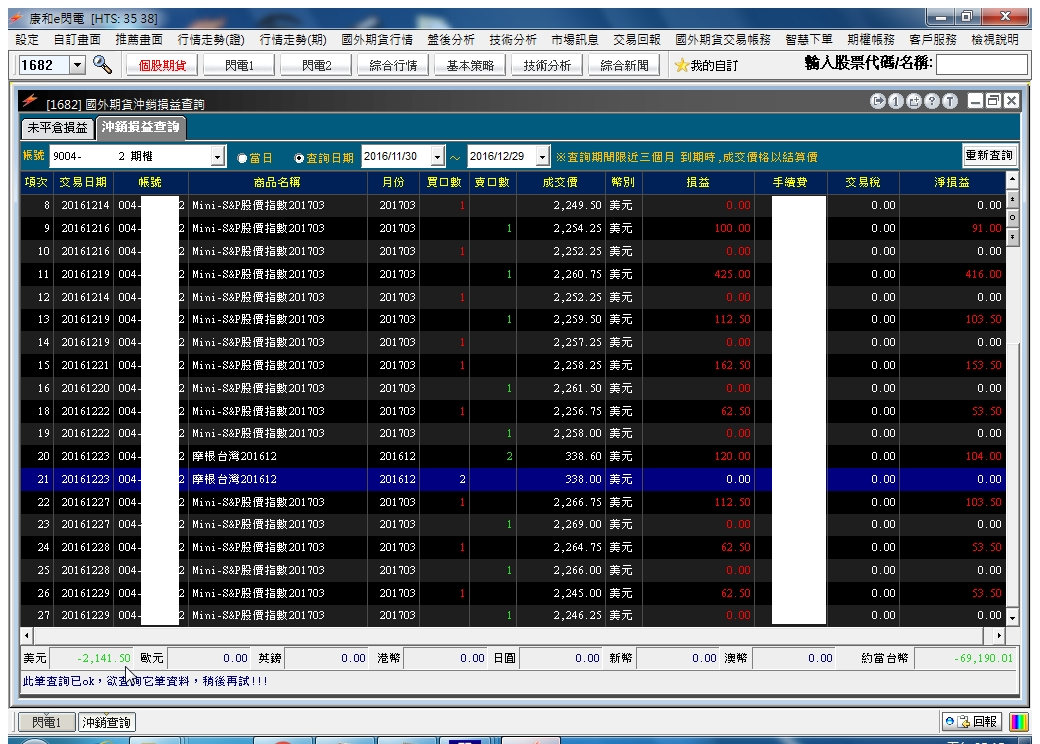The width and height of the screenshot is (1040, 744).
Task: Click the 閃電1 toolbar button
Action: 239,65
